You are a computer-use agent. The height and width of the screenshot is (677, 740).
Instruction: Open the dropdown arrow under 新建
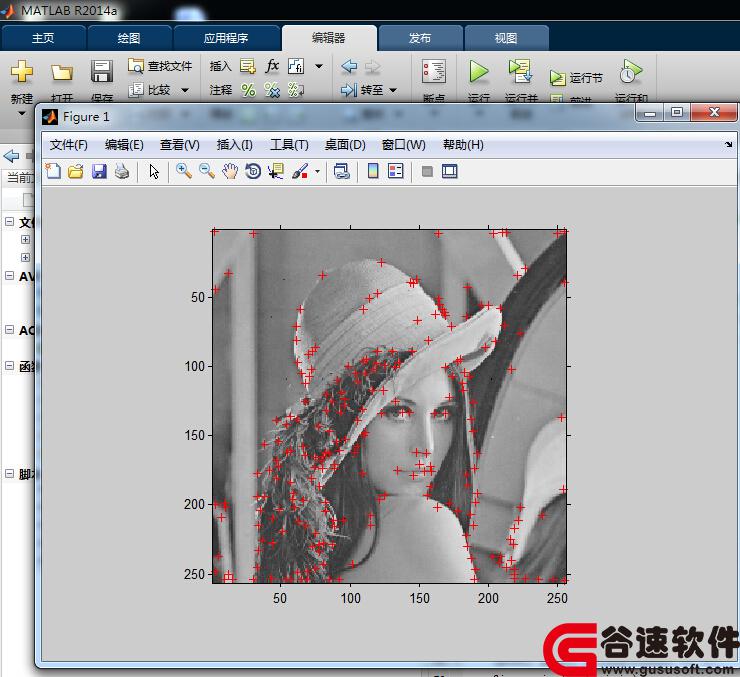[22, 113]
